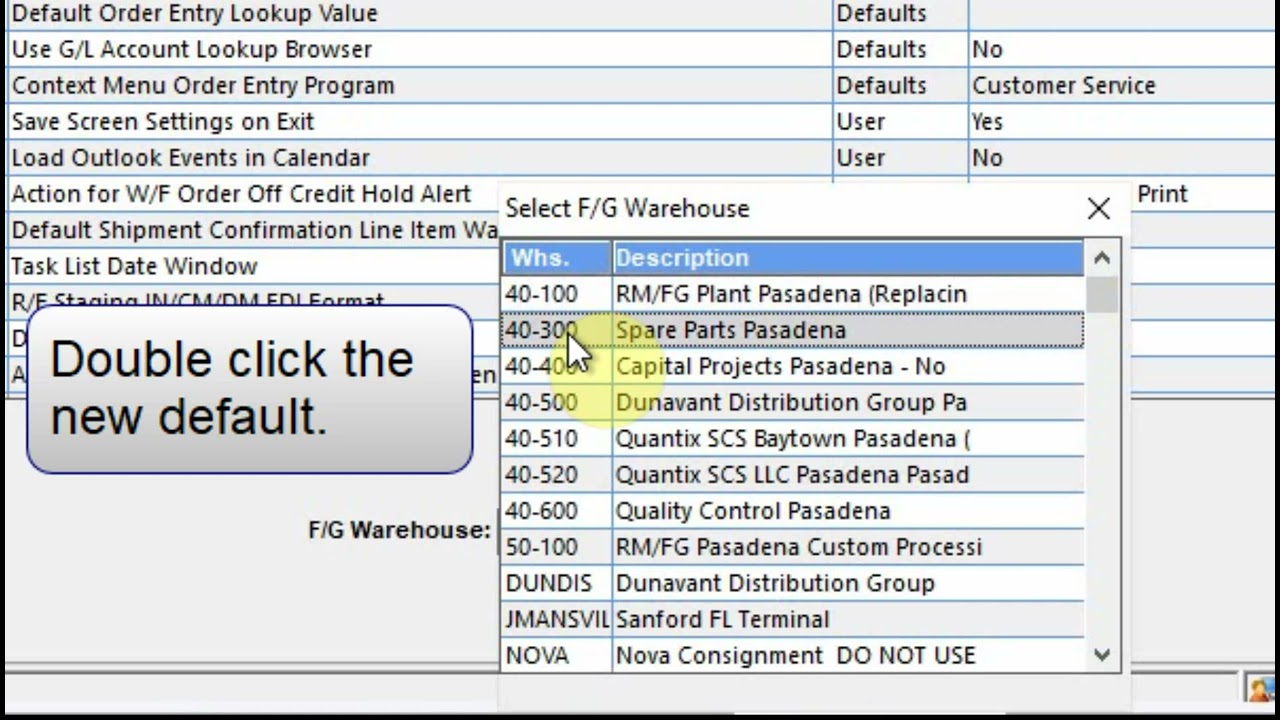Image resolution: width=1280 pixels, height=720 pixels.
Task: Click No value for Load Outlook Events
Action: [x=1124, y=158]
